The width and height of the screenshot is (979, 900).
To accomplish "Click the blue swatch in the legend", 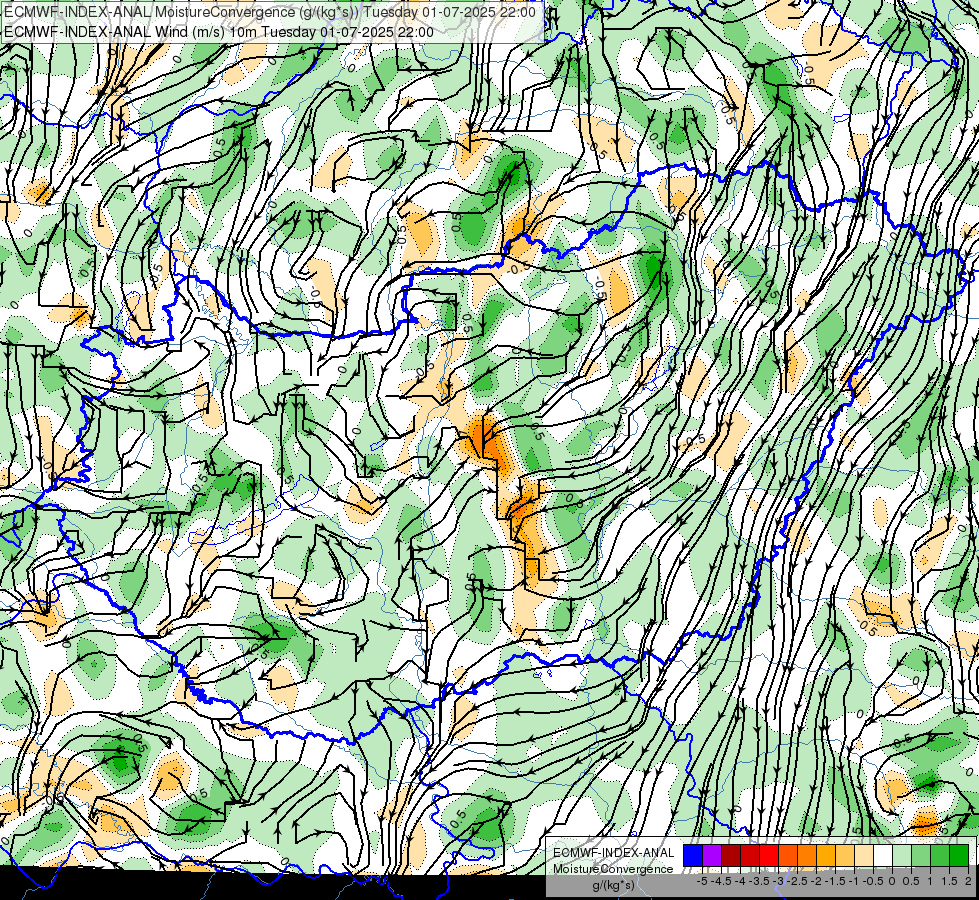I will [x=693, y=855].
